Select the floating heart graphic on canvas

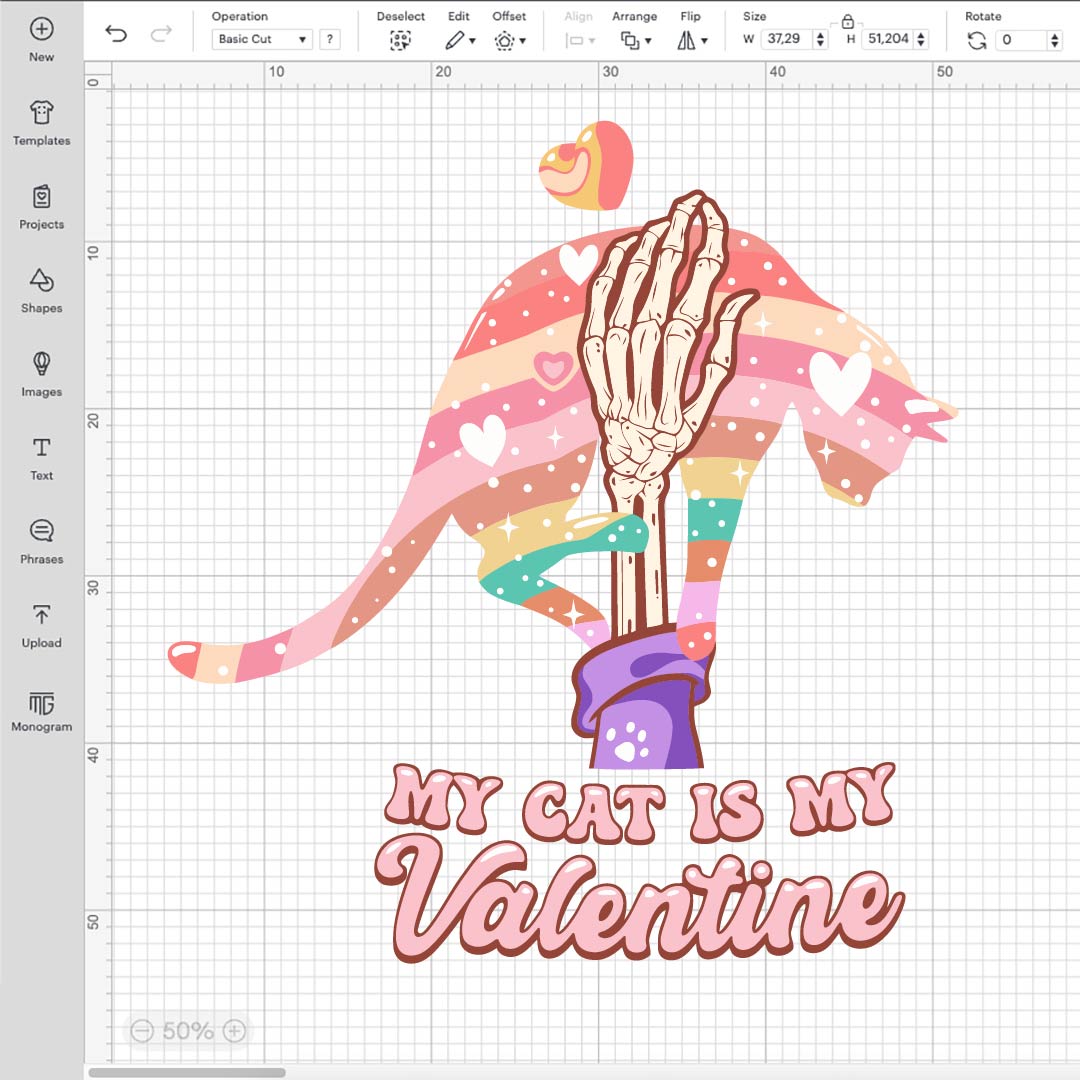[586, 166]
